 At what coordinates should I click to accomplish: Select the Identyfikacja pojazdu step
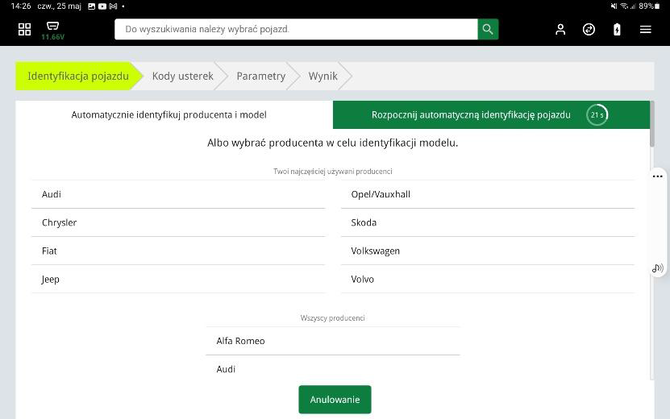click(78, 76)
